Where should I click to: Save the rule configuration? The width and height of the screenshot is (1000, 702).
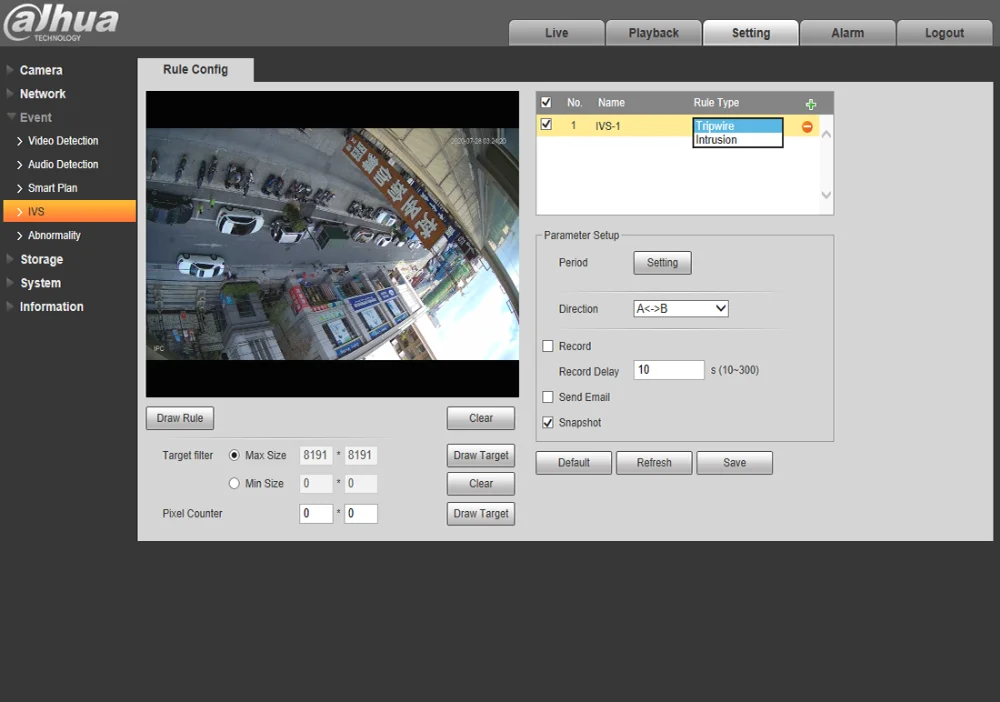point(734,463)
